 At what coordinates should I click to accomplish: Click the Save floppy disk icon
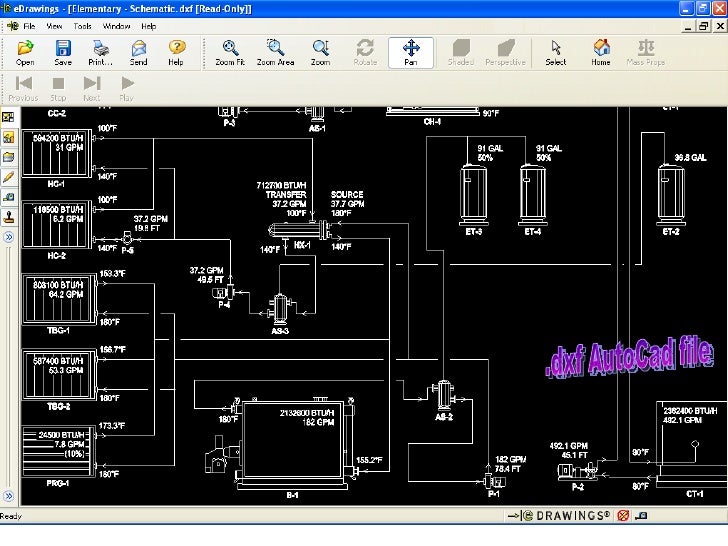pyautogui.click(x=63, y=48)
